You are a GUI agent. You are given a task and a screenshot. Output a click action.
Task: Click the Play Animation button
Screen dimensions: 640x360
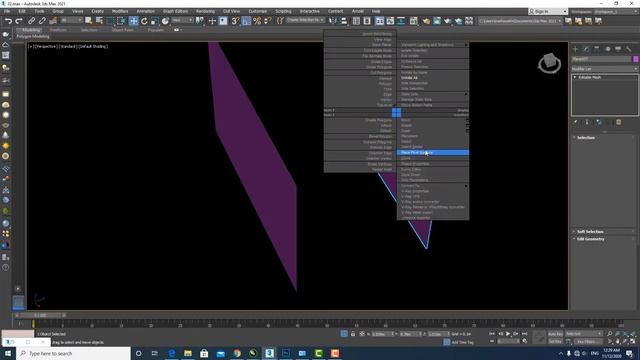pyautogui.click(x=508, y=334)
